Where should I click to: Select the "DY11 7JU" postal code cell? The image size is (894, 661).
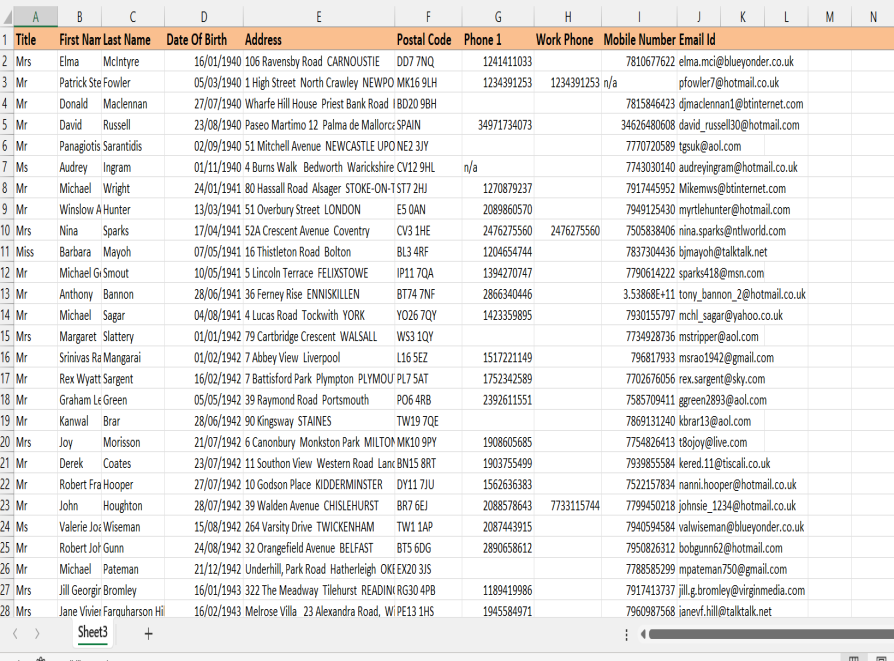pyautogui.click(x=428, y=484)
